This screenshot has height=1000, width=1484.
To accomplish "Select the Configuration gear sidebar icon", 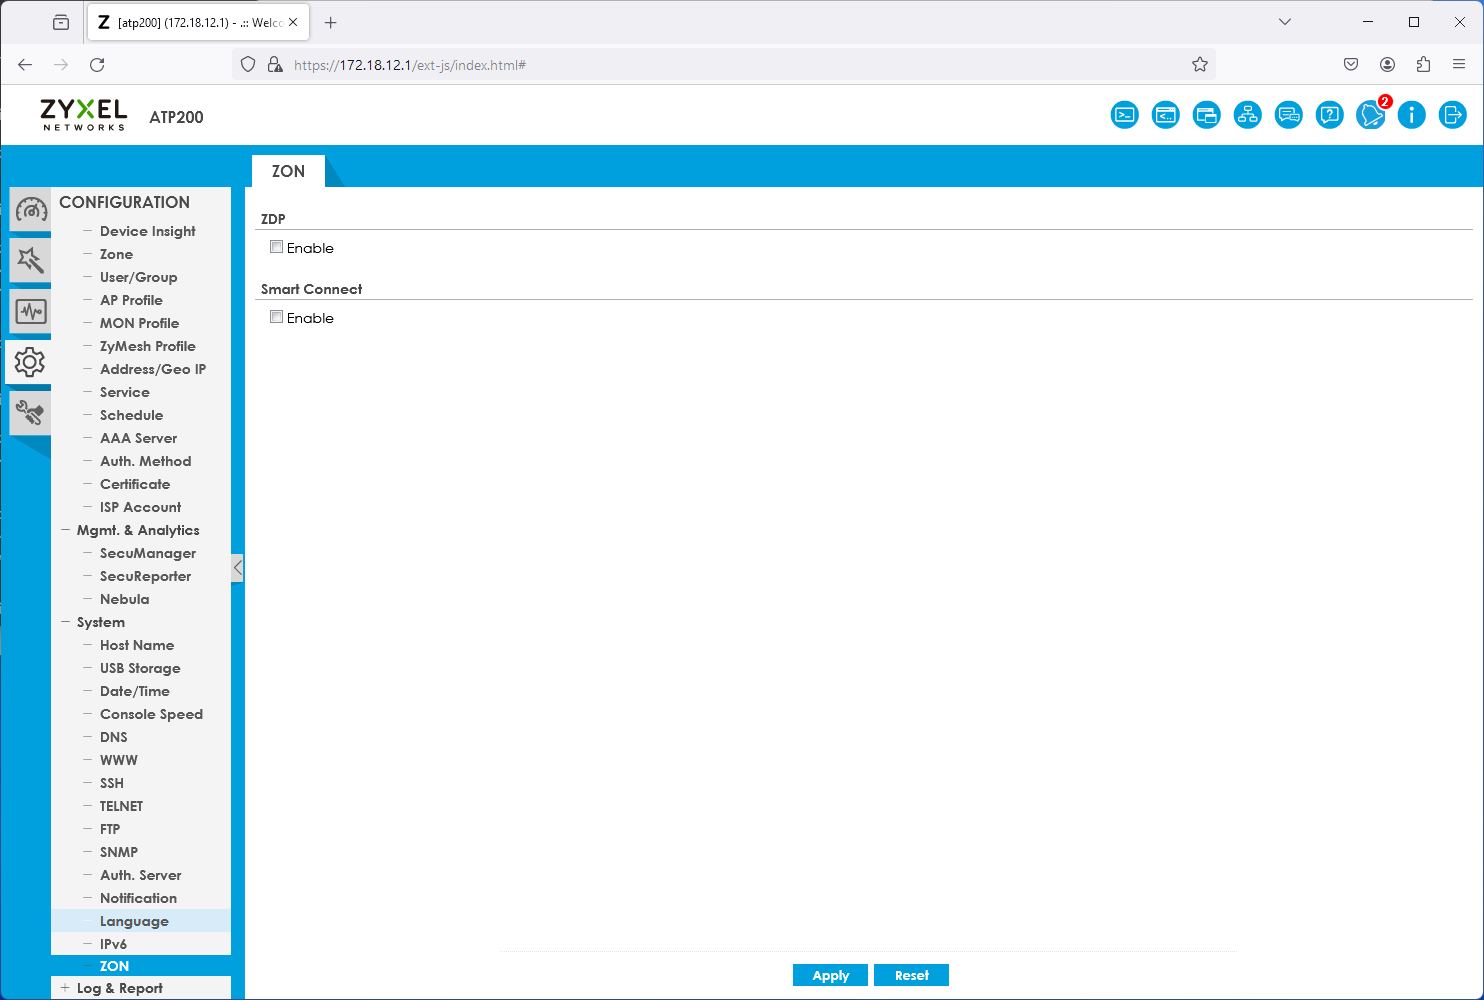I will coord(29,362).
